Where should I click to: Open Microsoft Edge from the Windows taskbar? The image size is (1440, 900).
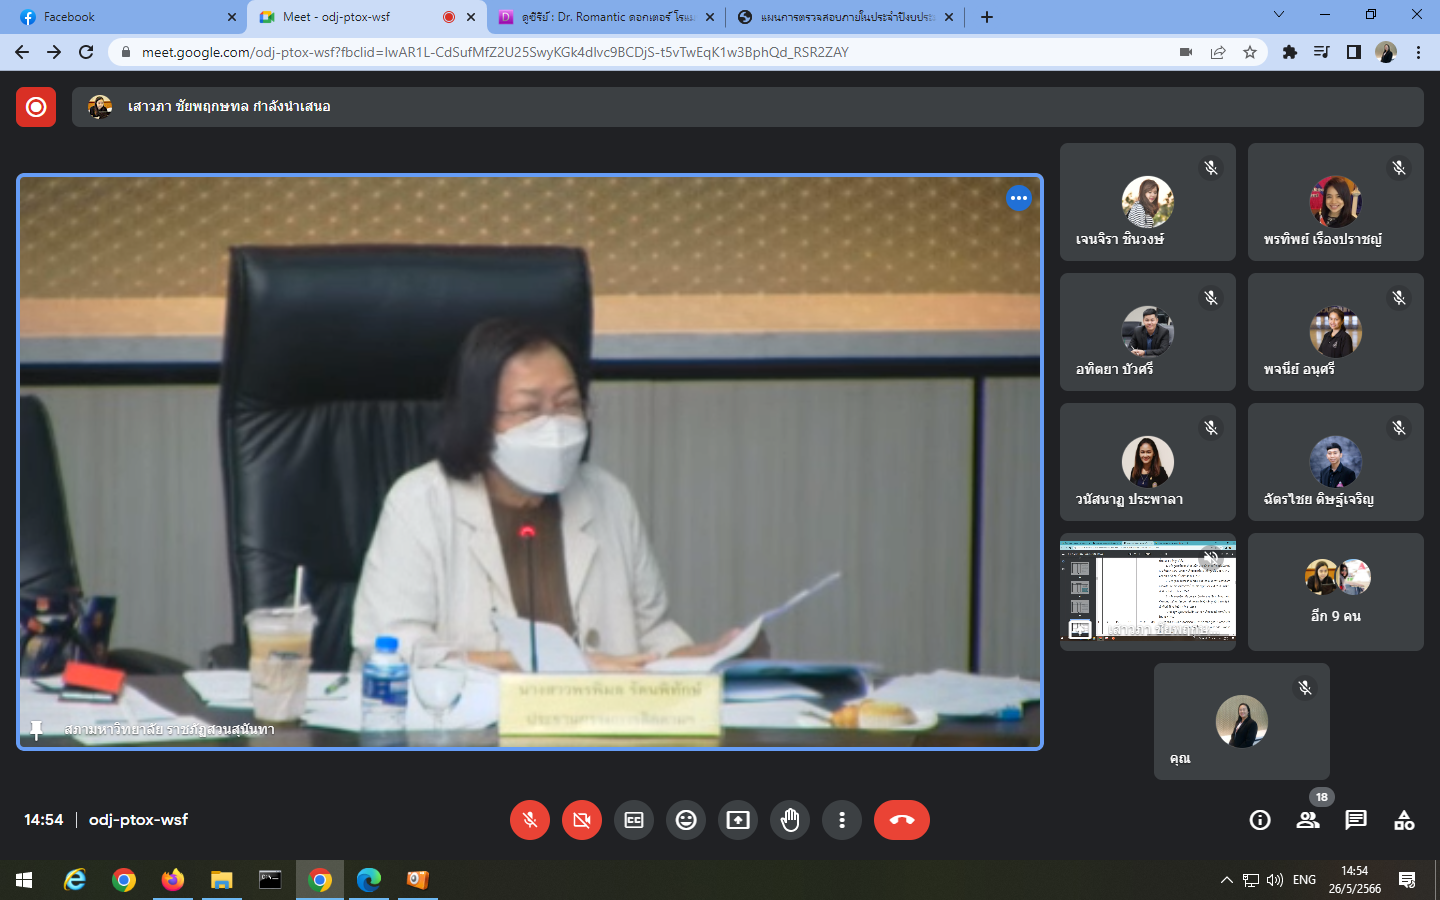369,880
